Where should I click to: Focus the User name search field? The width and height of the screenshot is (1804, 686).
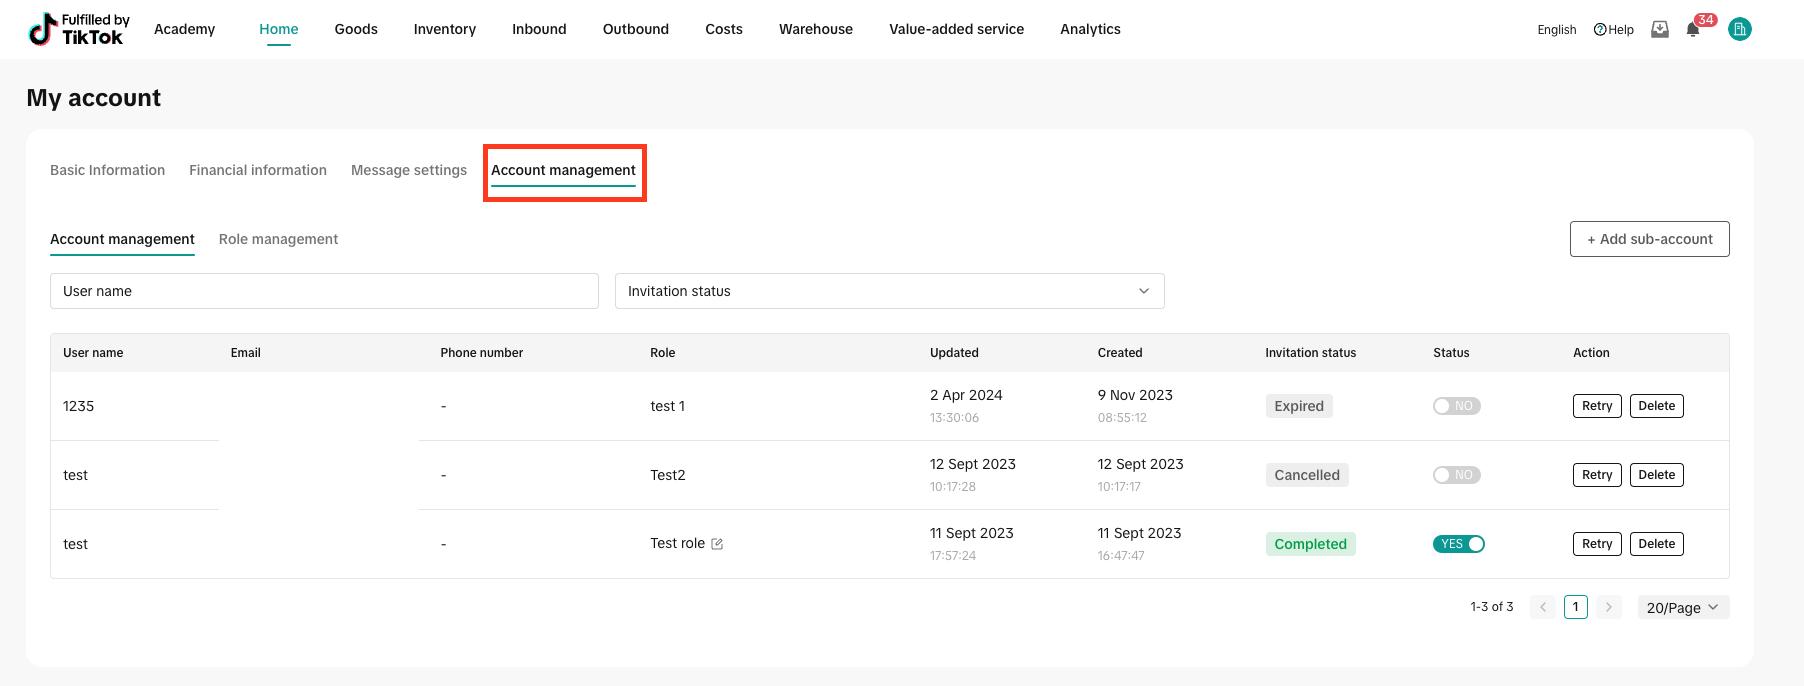[324, 291]
